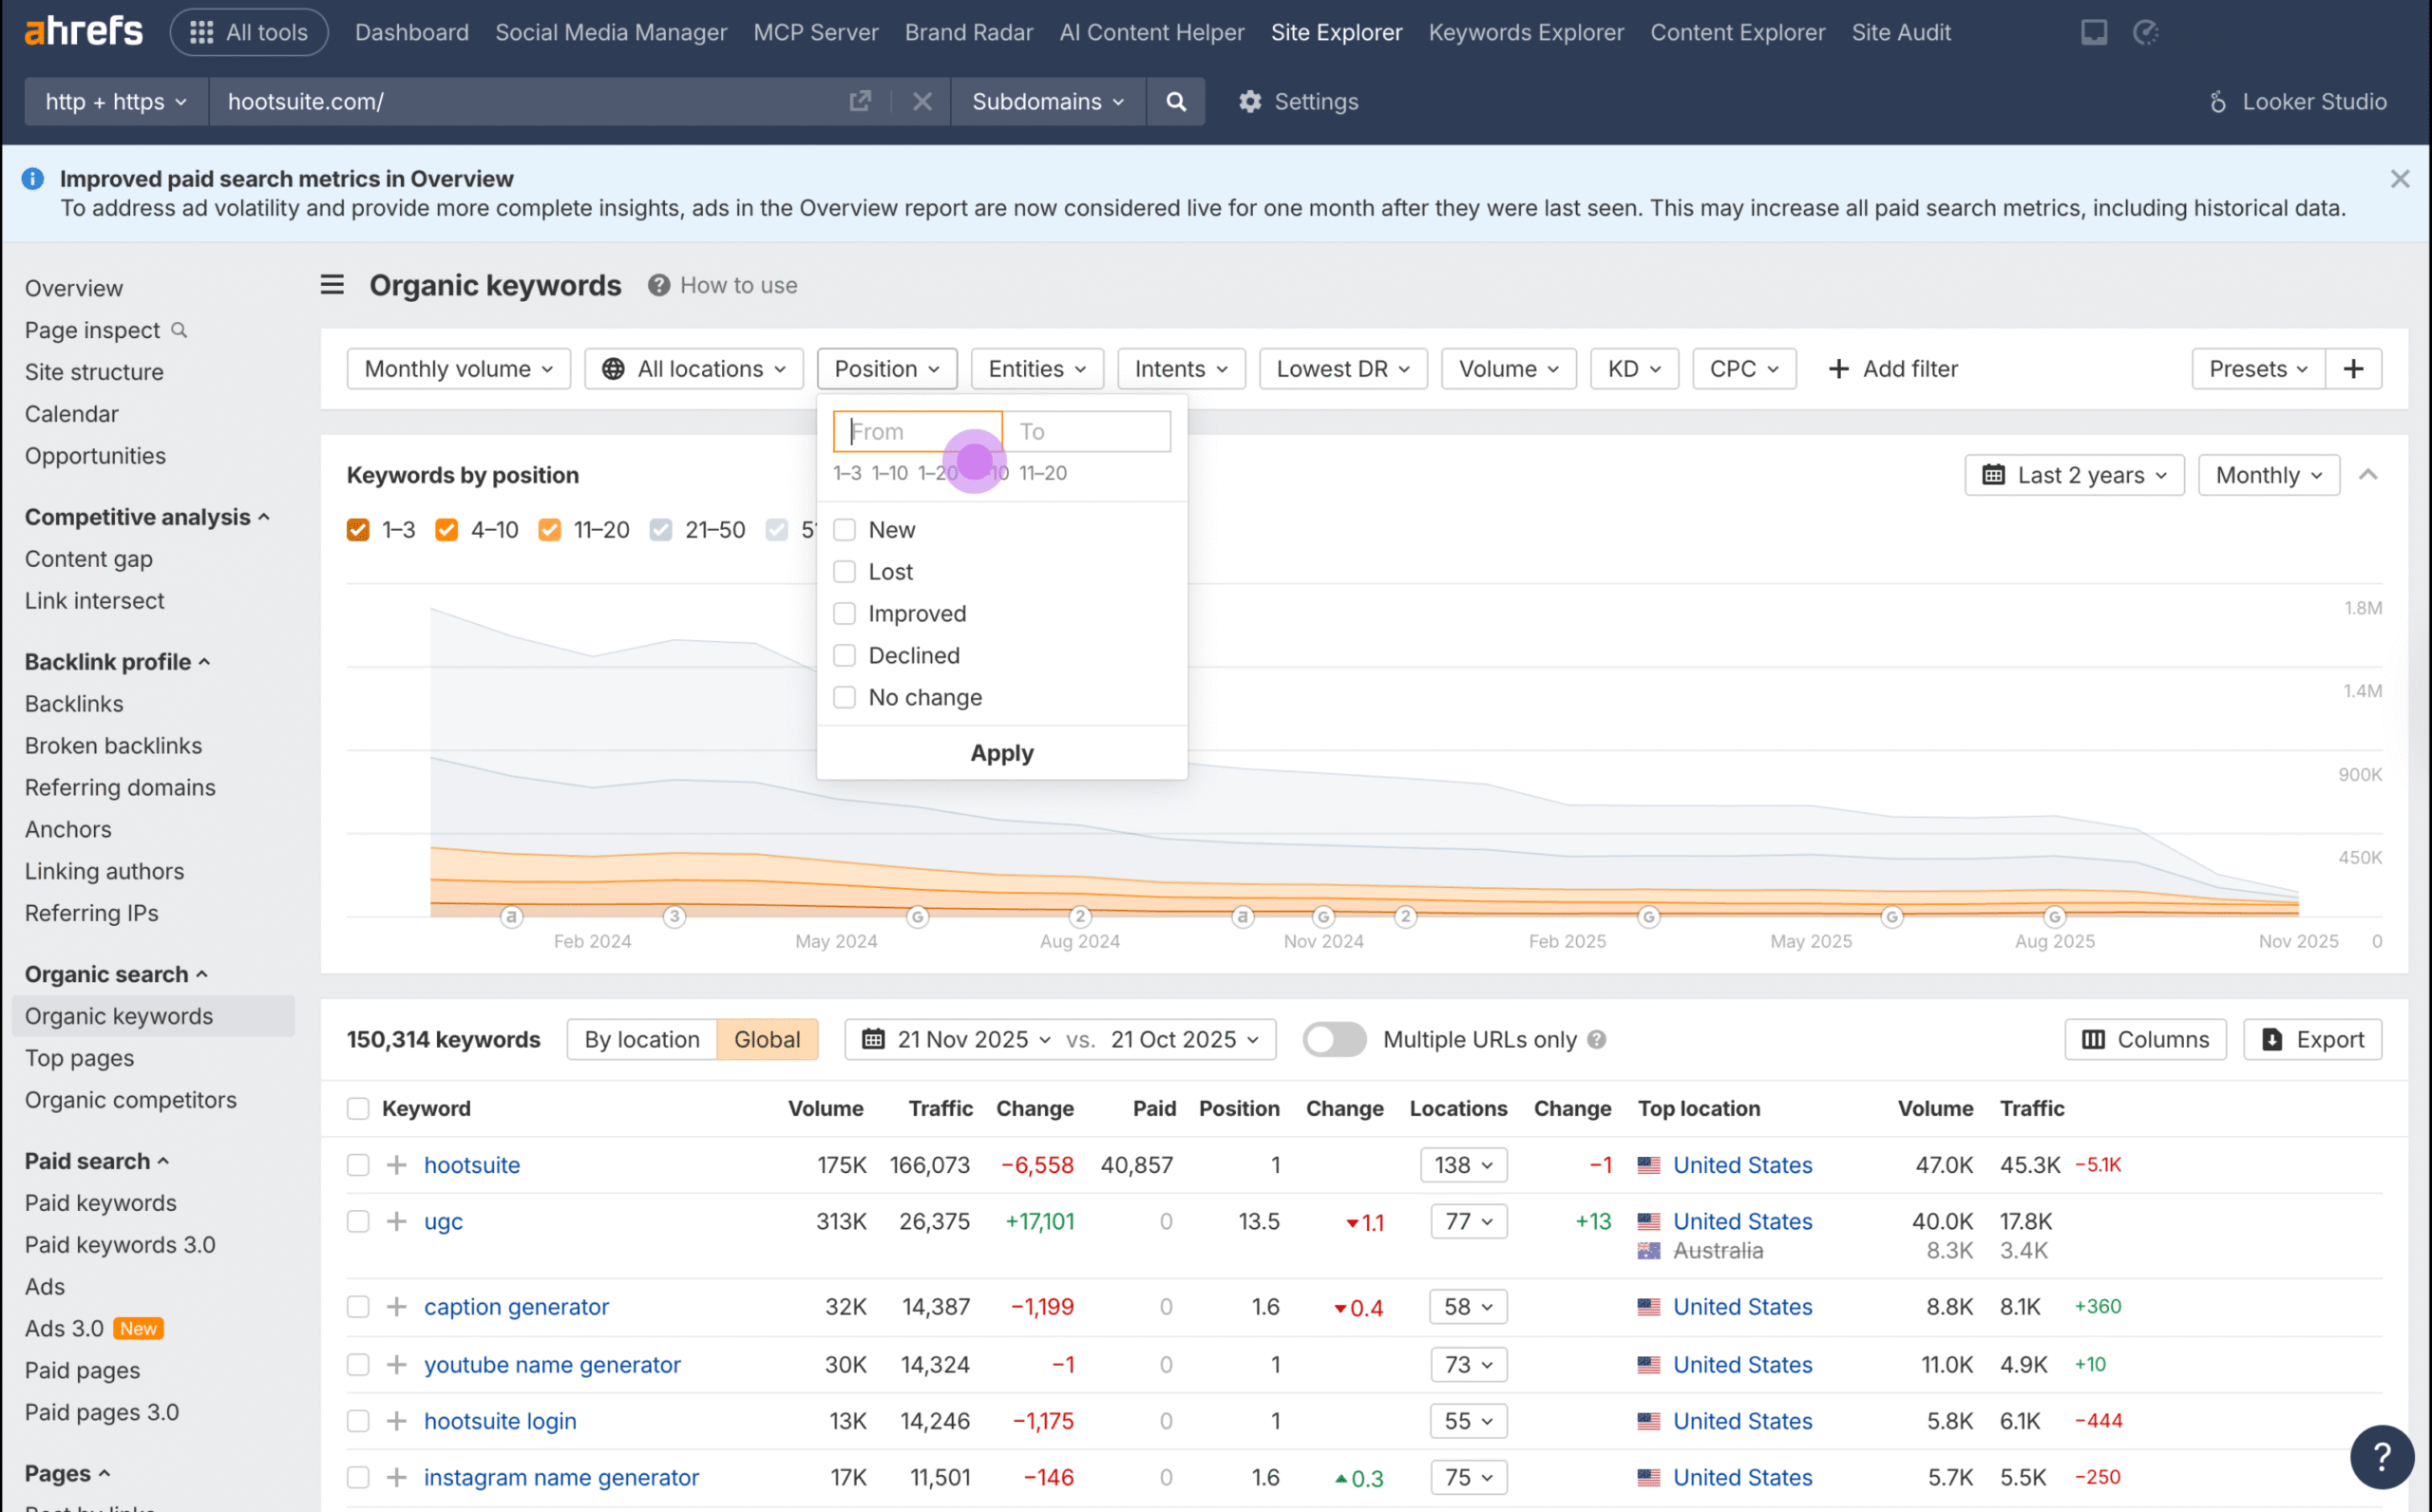Apply the position filter
The width and height of the screenshot is (2432, 1512).
(1001, 753)
